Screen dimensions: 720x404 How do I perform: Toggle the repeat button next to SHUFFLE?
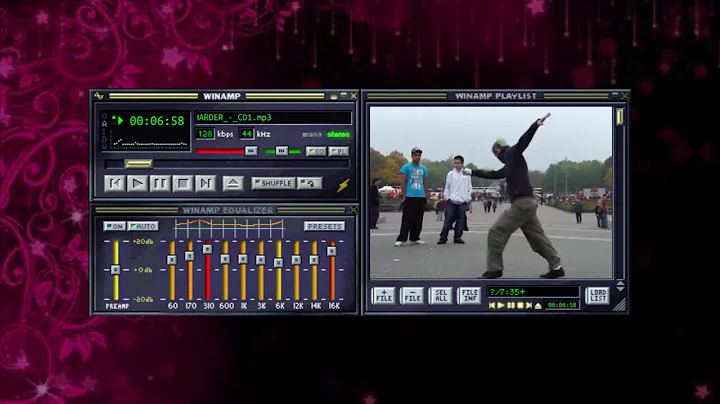coord(309,183)
